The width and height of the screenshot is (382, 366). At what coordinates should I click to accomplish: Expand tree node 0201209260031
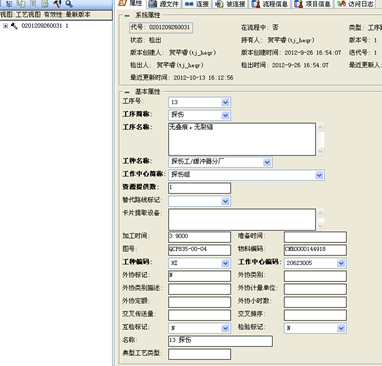[x=5, y=26]
